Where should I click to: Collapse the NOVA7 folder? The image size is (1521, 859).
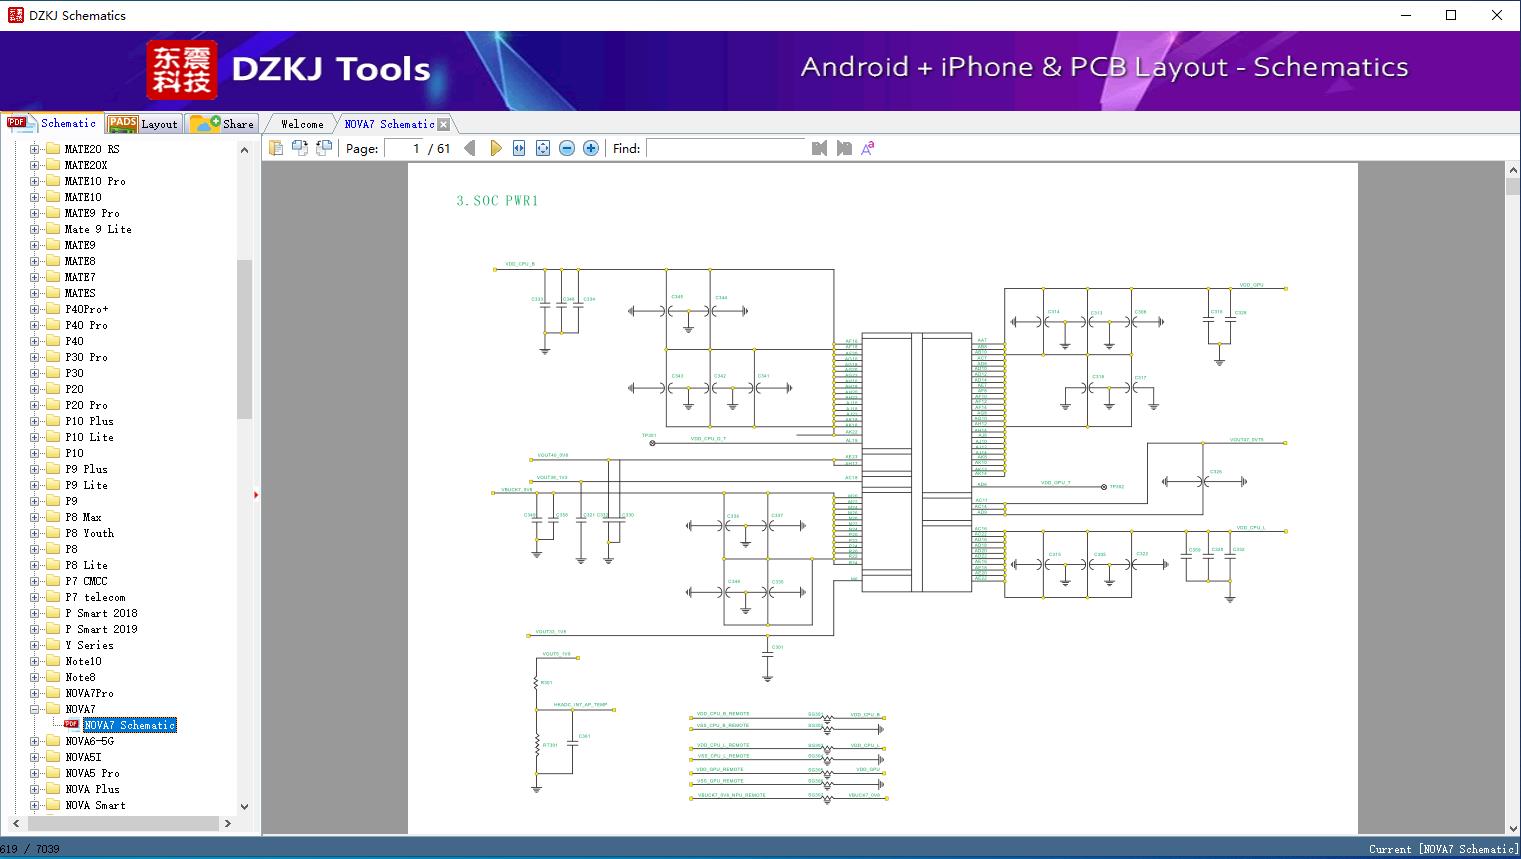coord(35,709)
